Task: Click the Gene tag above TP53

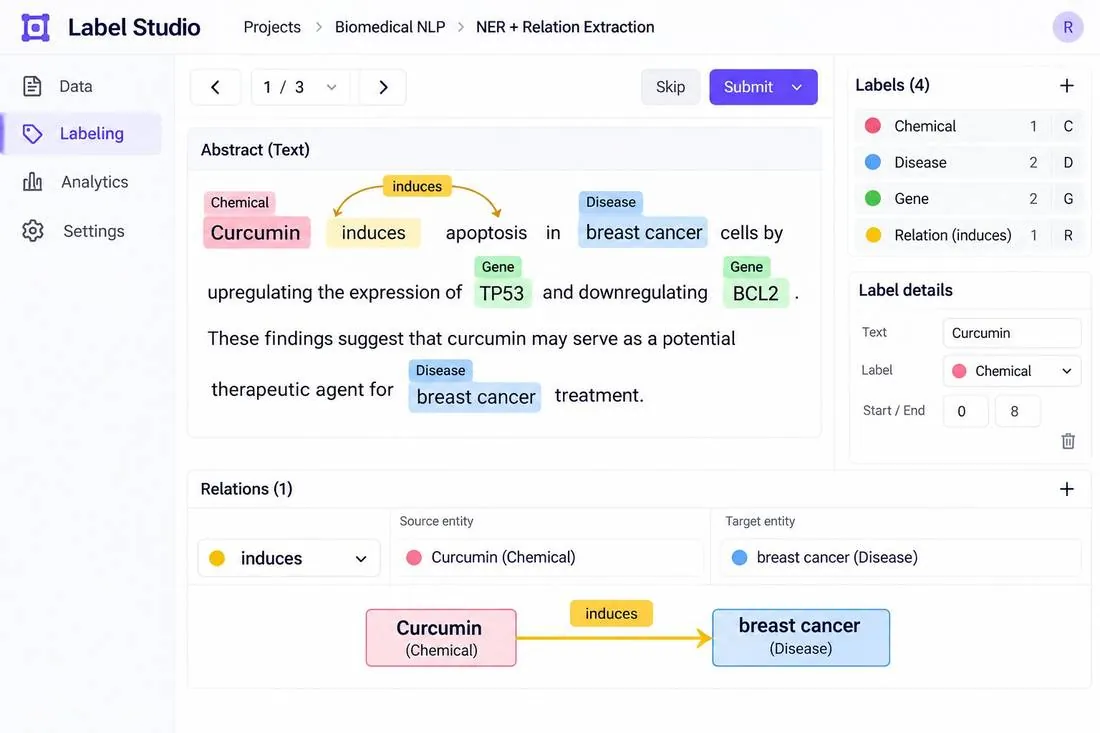Action: [x=497, y=267]
